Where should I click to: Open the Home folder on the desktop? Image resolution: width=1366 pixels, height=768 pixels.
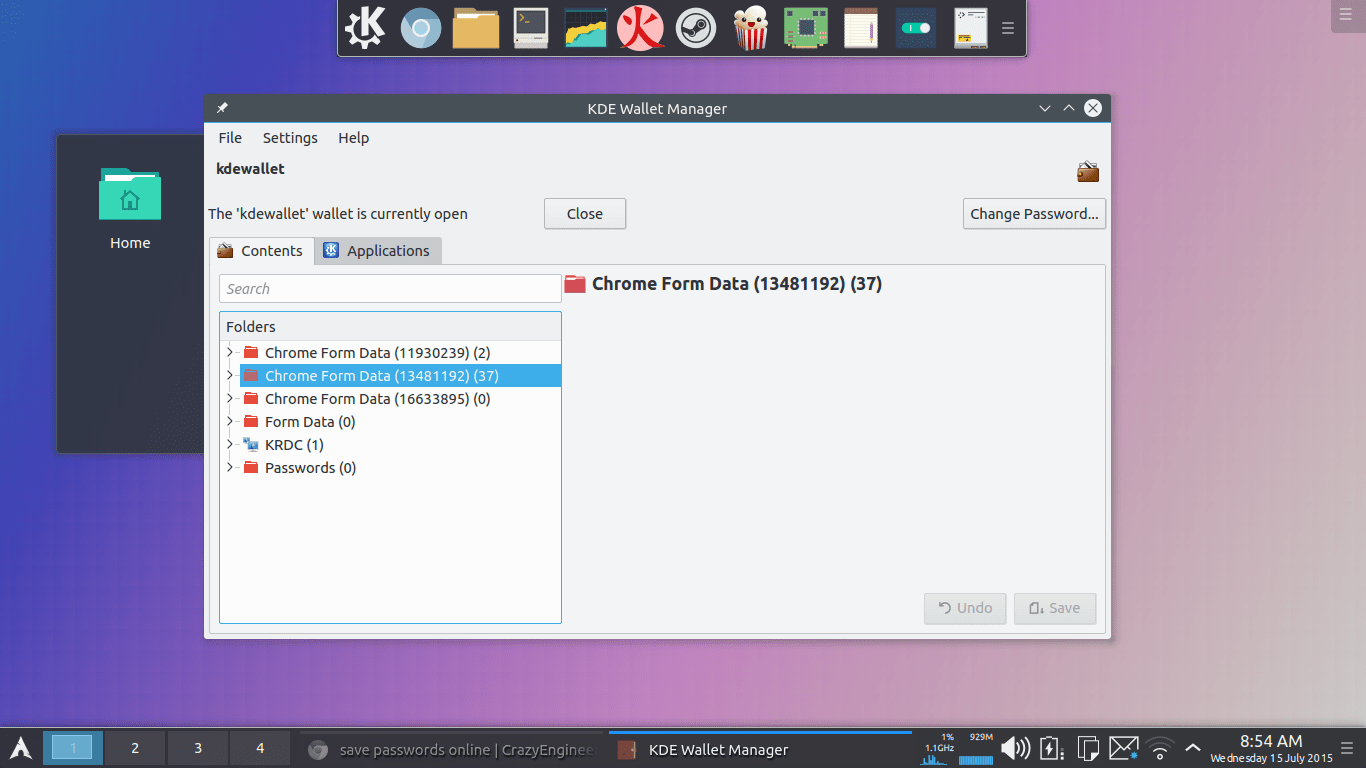(x=130, y=209)
